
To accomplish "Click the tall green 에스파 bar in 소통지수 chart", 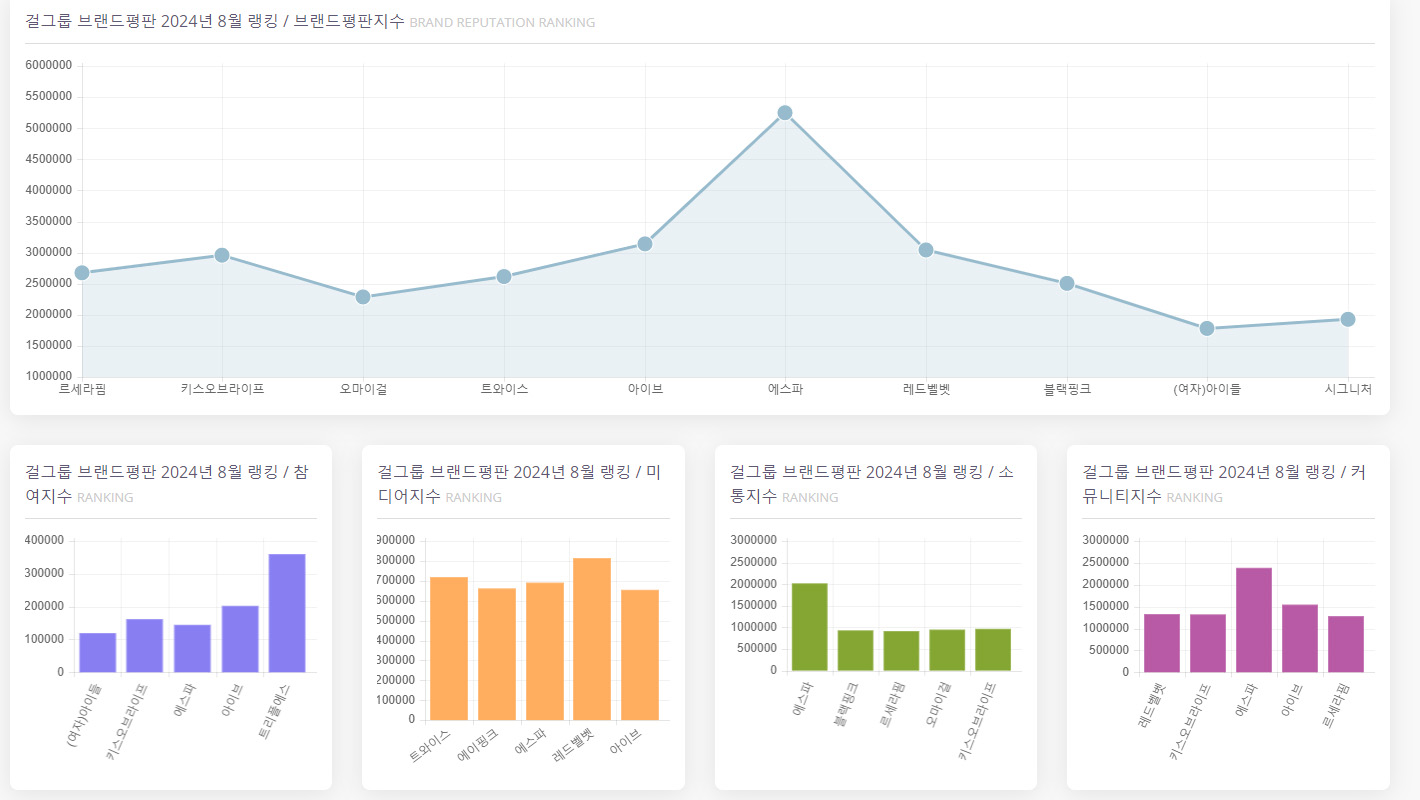I will point(810,627).
